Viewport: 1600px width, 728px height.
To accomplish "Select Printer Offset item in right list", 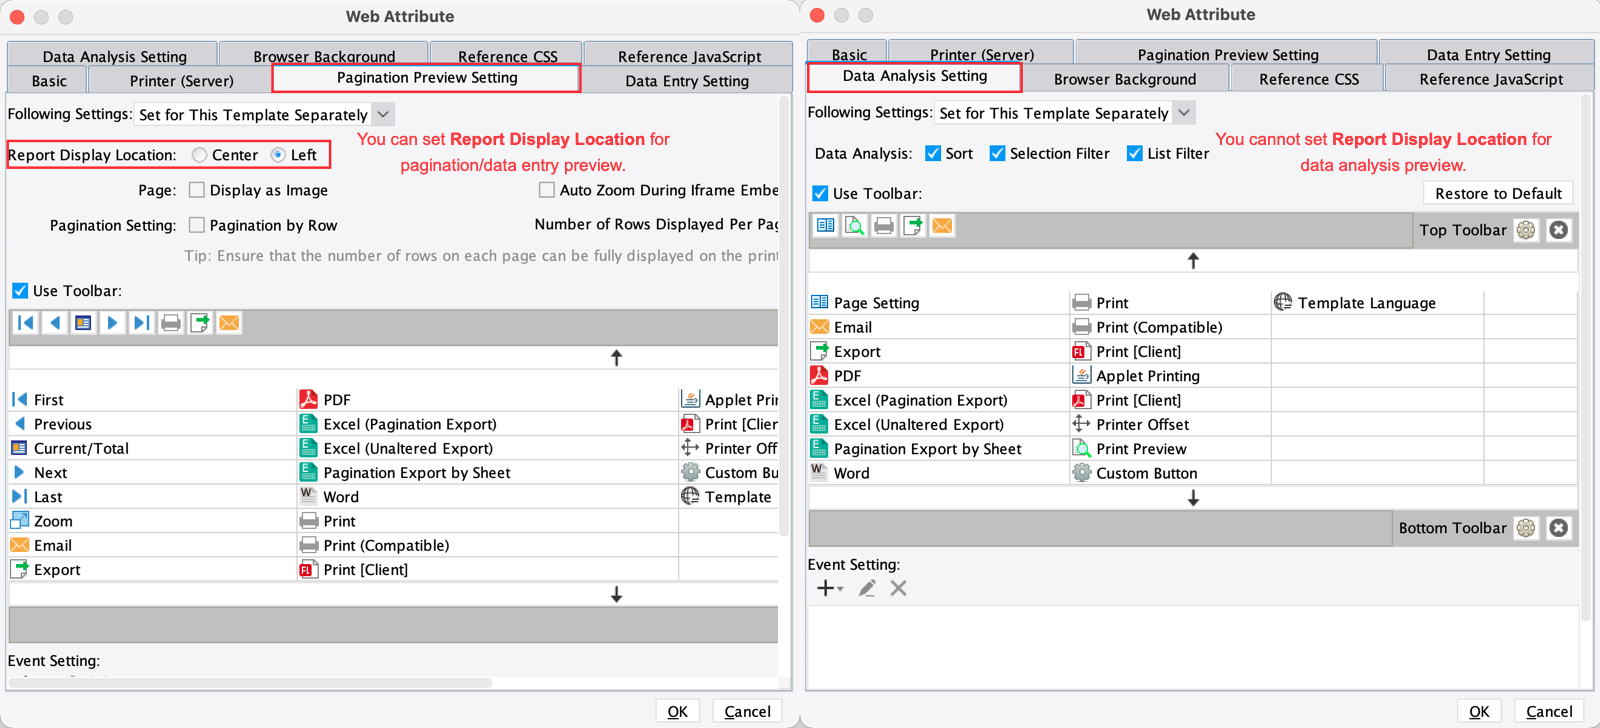I will click(x=1170, y=424).
